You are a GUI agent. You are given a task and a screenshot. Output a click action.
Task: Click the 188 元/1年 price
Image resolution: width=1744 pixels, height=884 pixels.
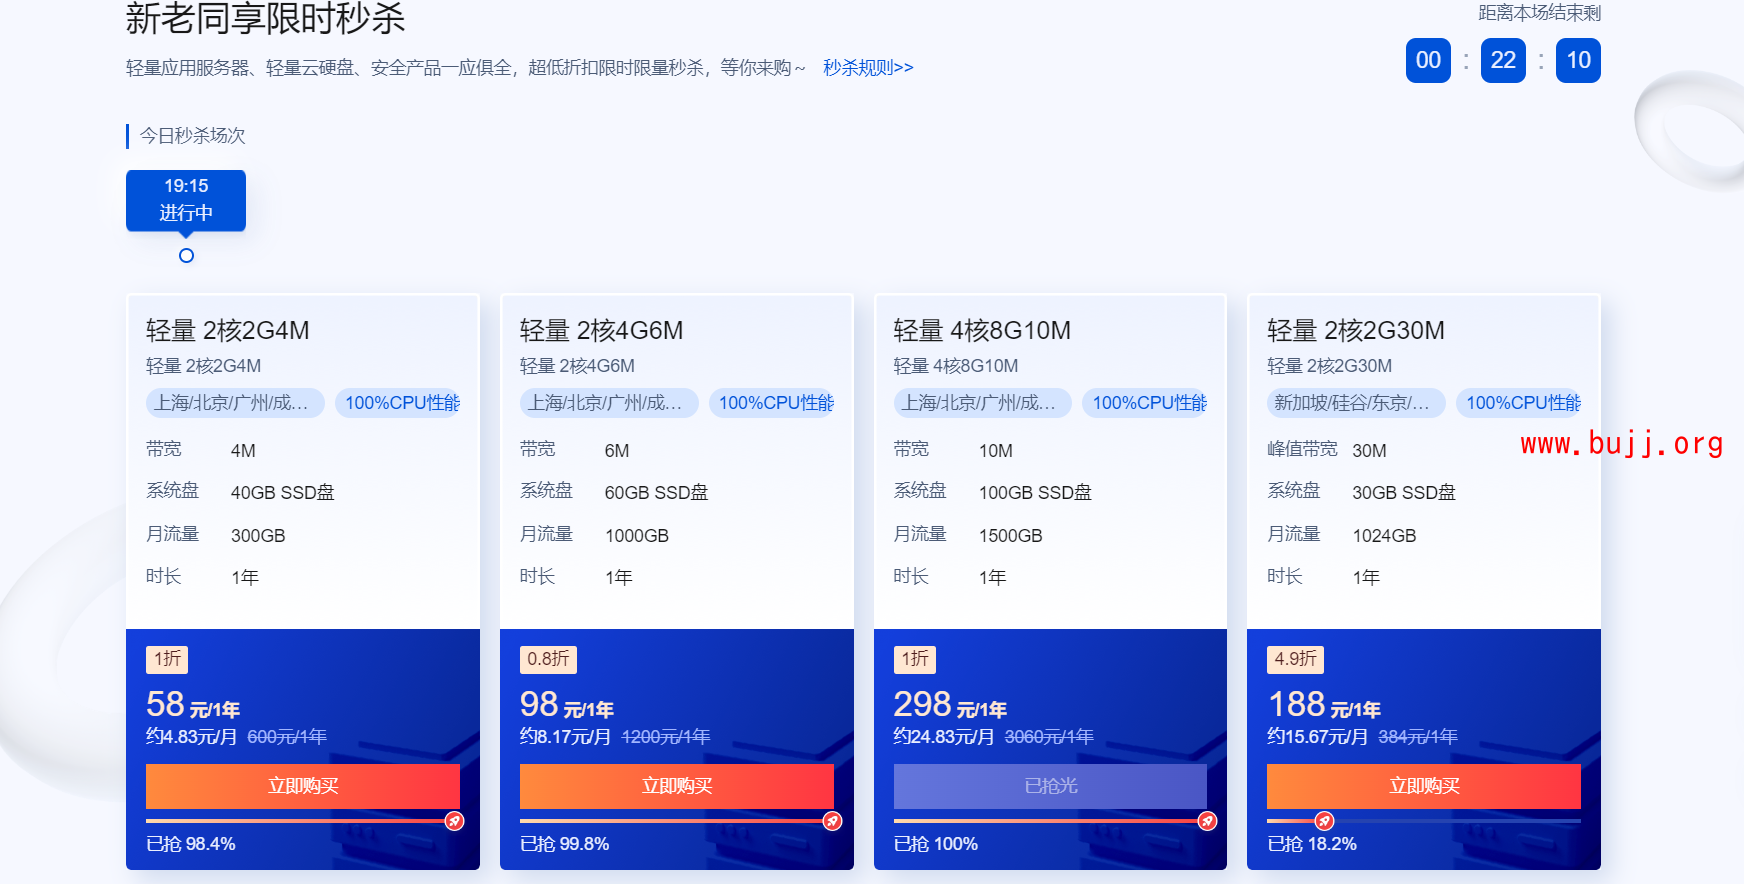click(x=1324, y=705)
